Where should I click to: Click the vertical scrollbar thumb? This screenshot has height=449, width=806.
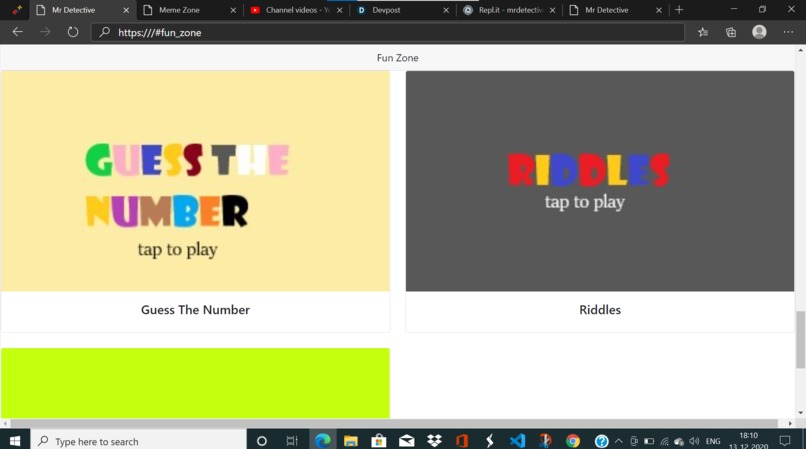pyautogui.click(x=800, y=339)
